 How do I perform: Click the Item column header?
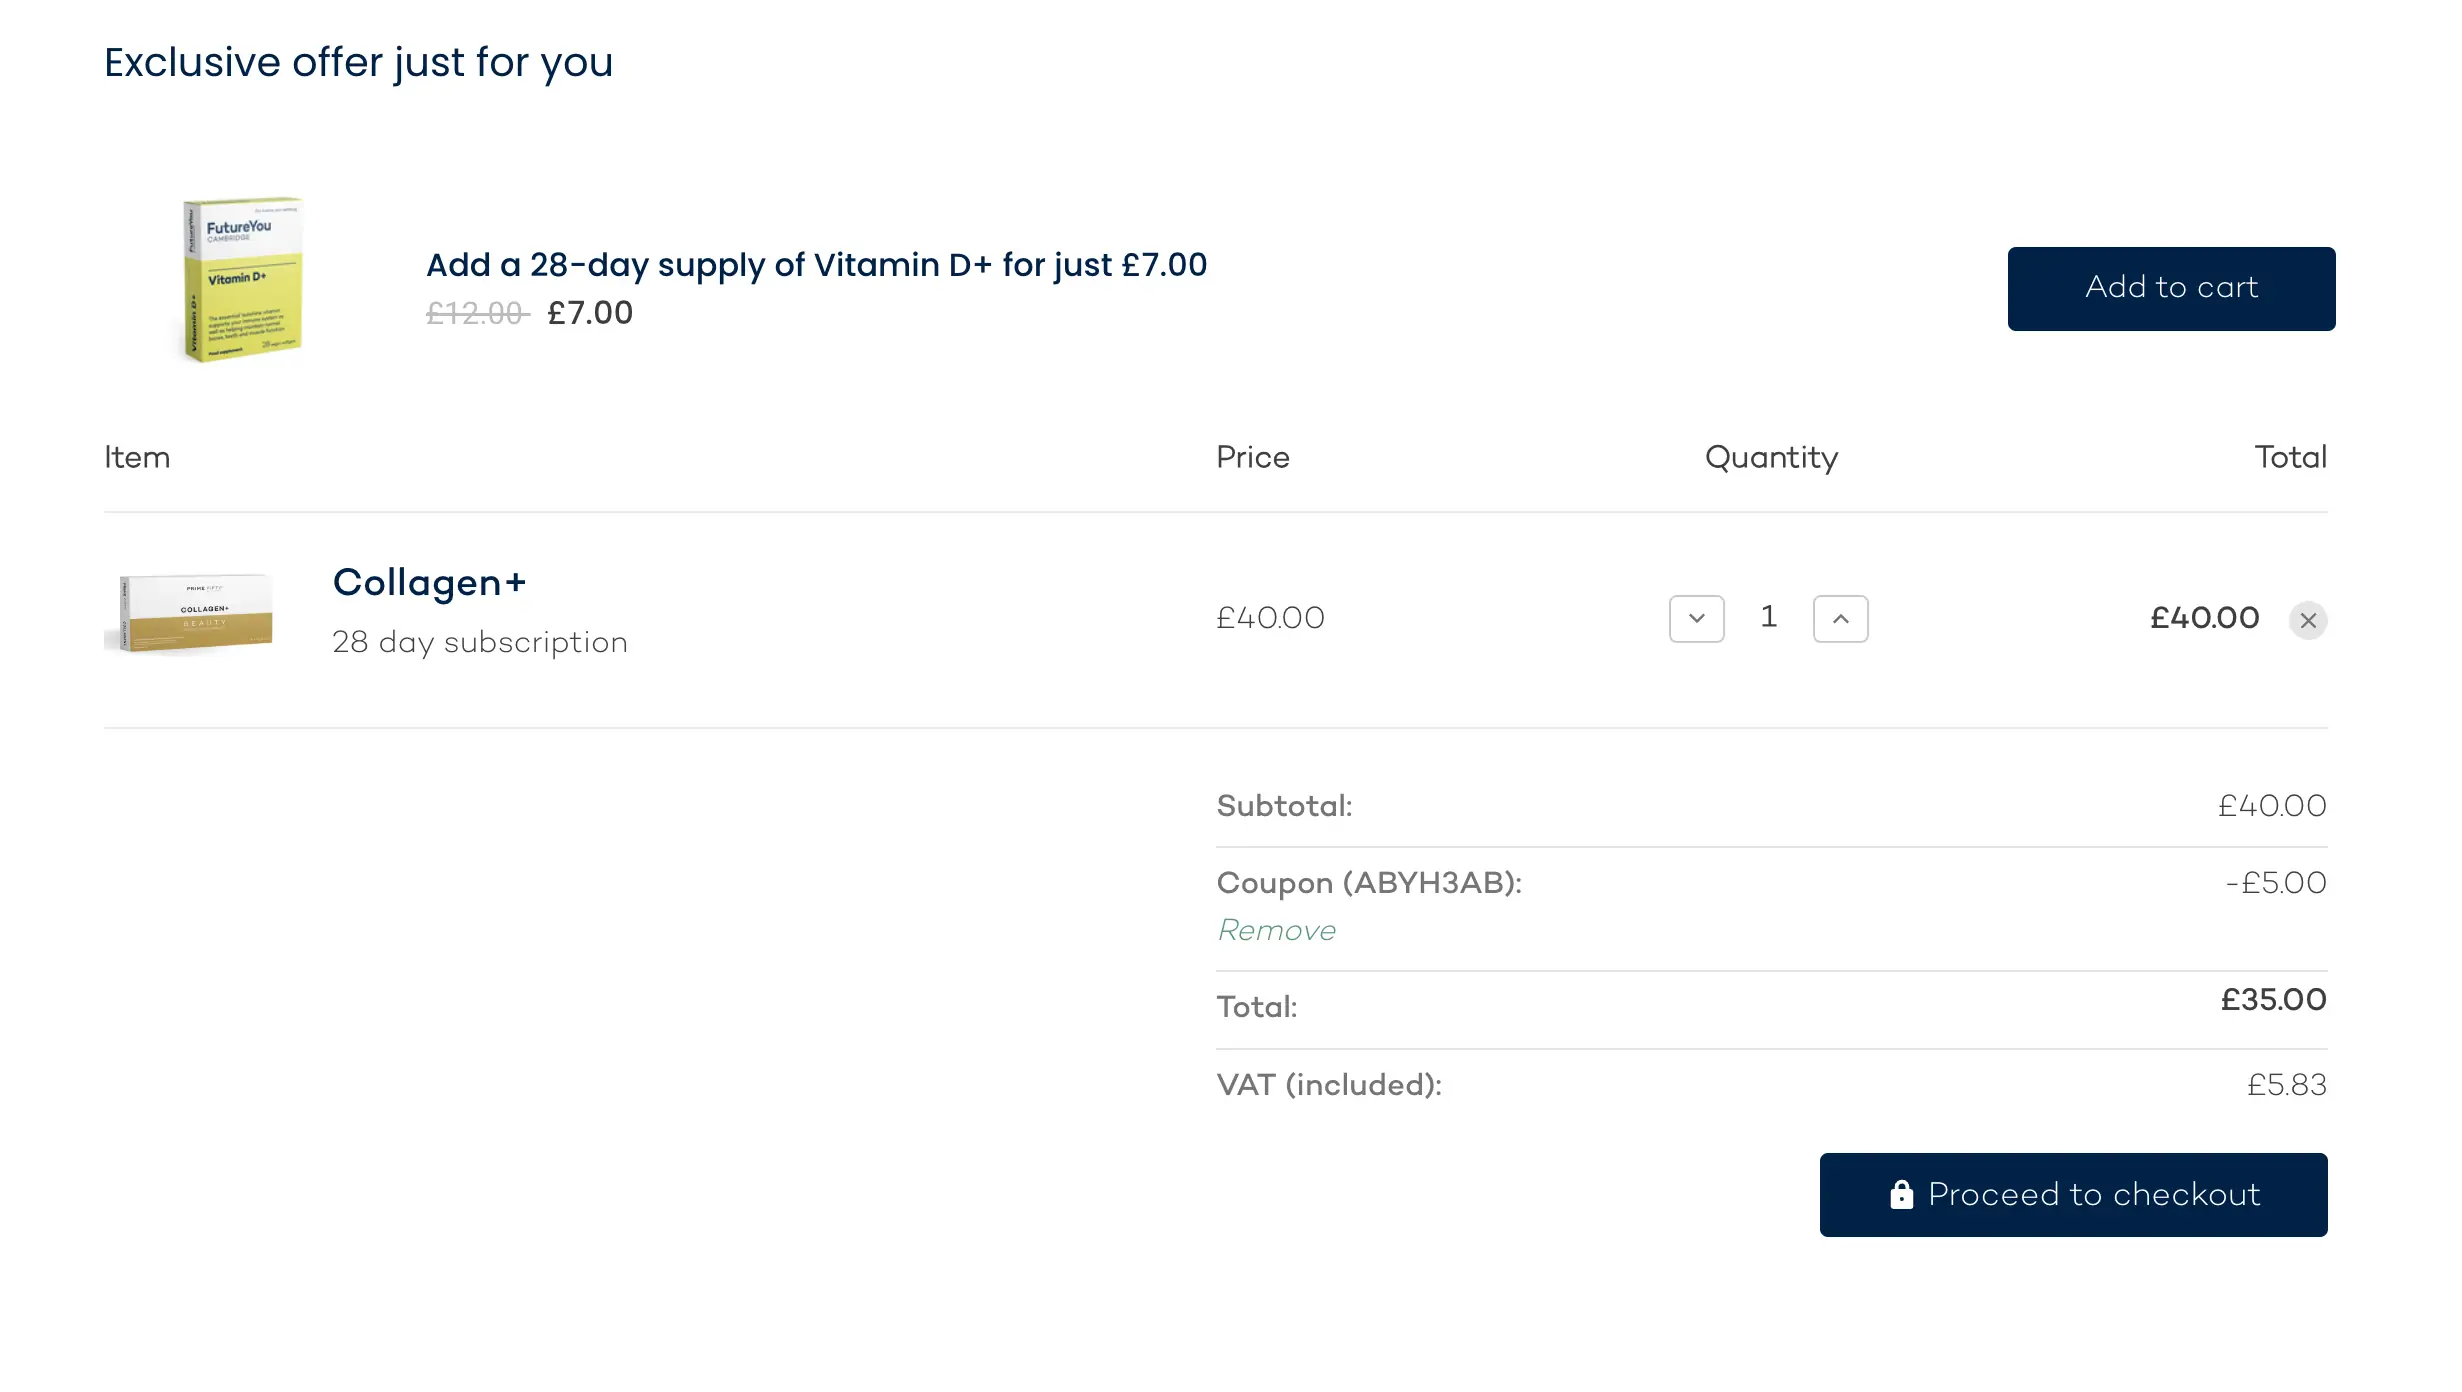coord(137,457)
